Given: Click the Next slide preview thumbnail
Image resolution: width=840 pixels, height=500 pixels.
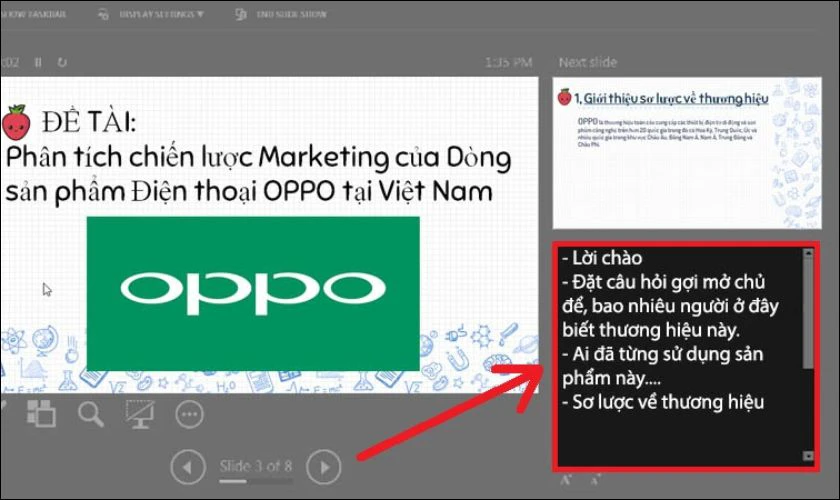Looking at the screenshot, I should click(x=687, y=153).
